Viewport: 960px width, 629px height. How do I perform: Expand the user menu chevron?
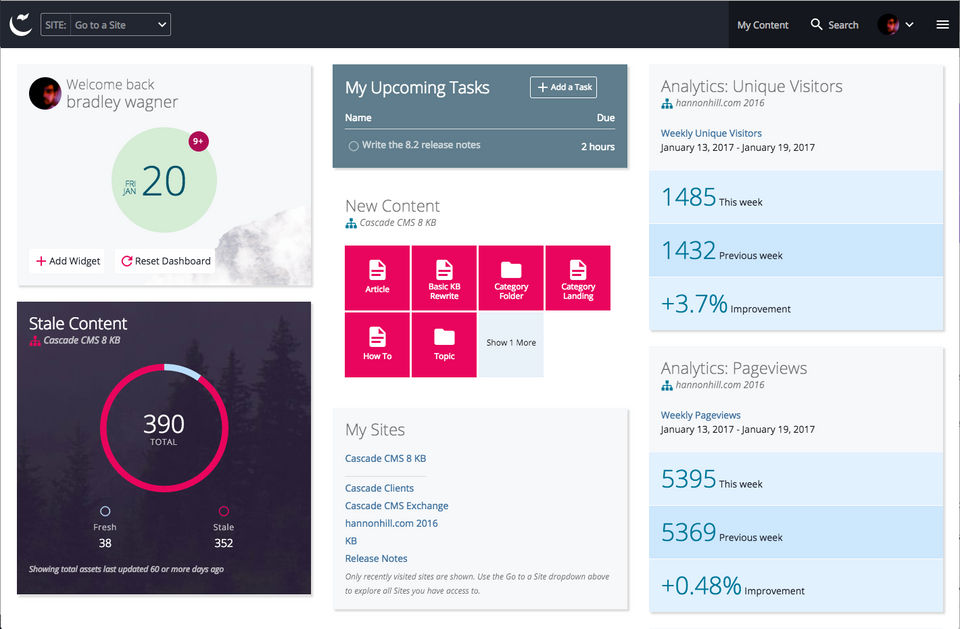[909, 25]
